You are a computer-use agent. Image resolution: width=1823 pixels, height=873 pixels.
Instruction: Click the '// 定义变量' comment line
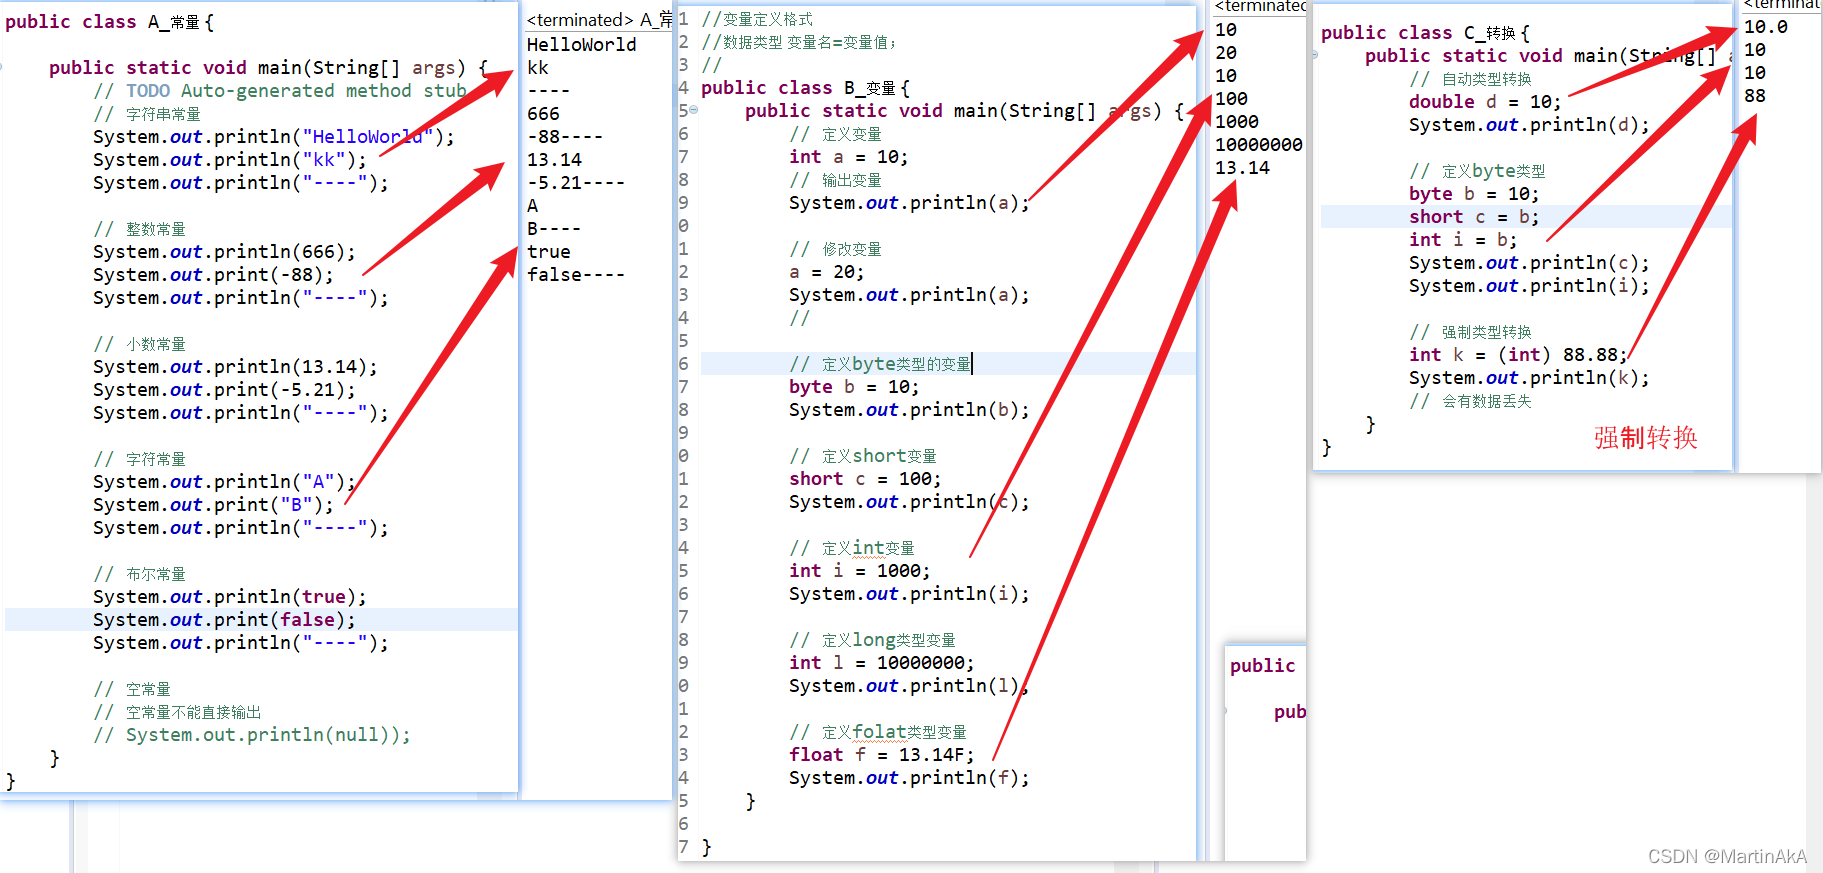coord(836,134)
